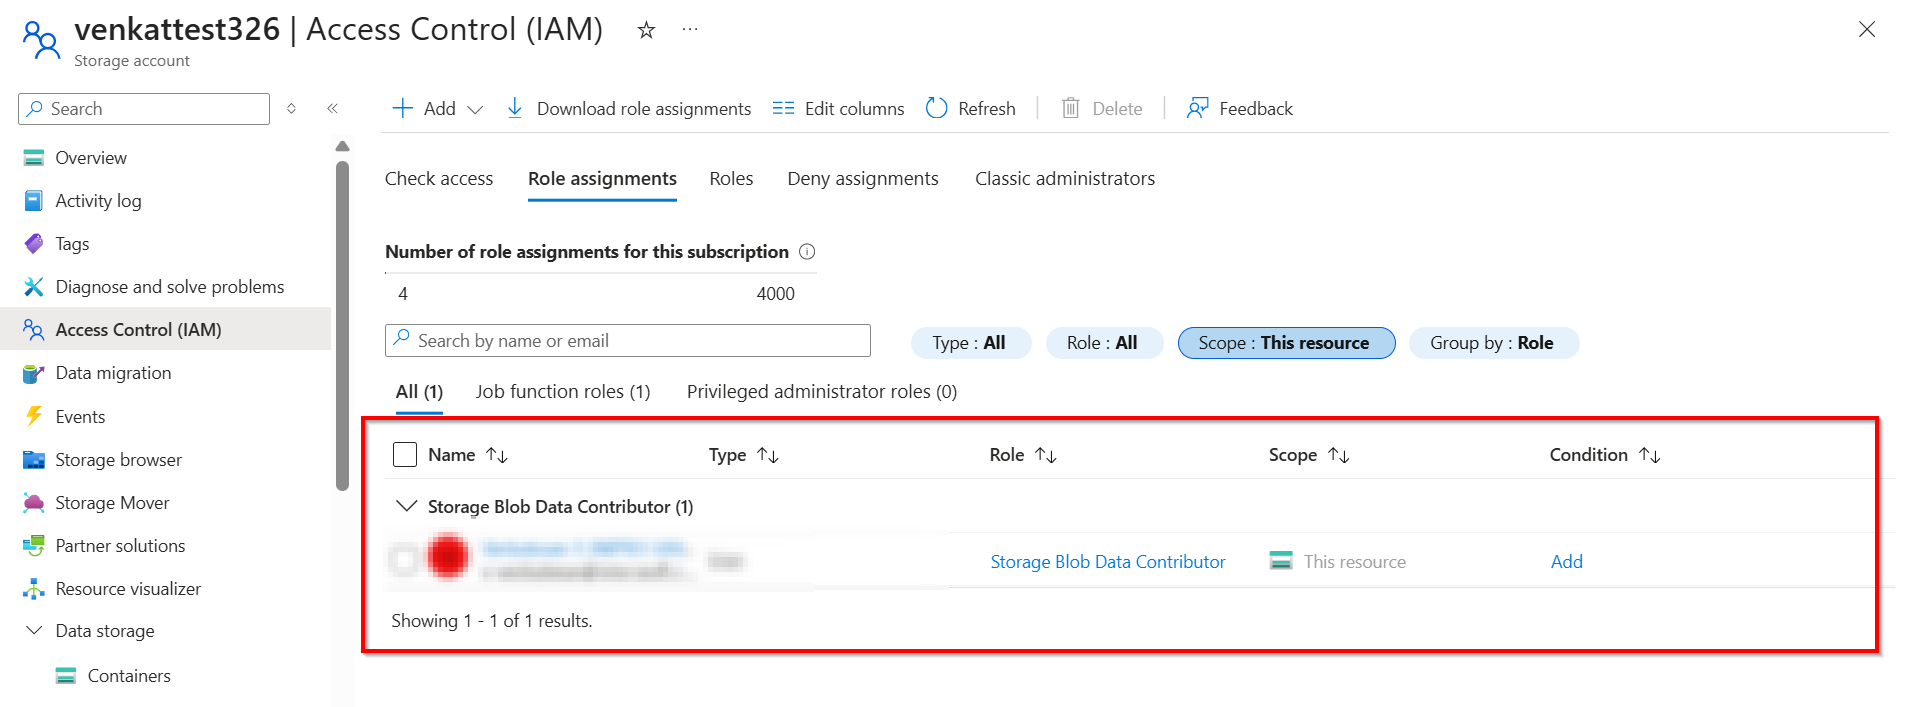Click Edit columns
The width and height of the screenshot is (1916, 707).
(x=838, y=108)
